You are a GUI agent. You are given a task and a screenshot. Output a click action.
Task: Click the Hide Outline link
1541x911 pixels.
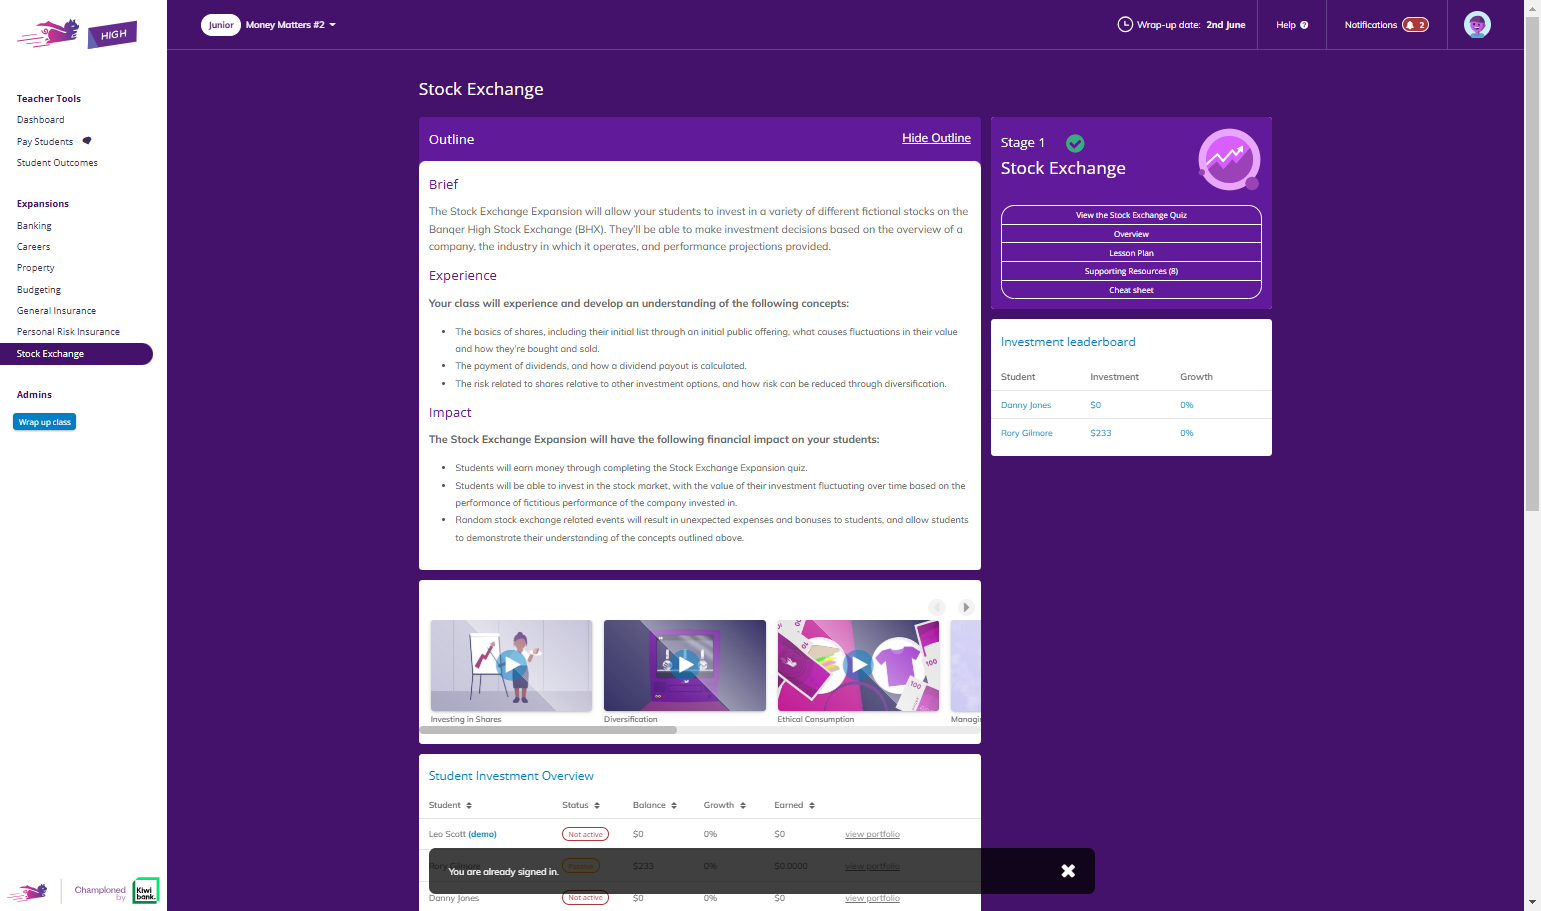point(936,138)
